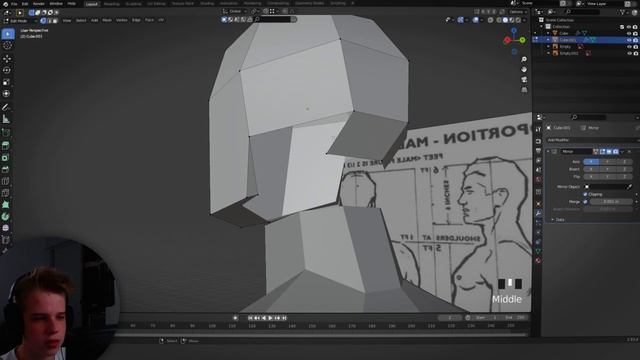Select the Scale tool
The width and height of the screenshot is (640, 360).
7,82
